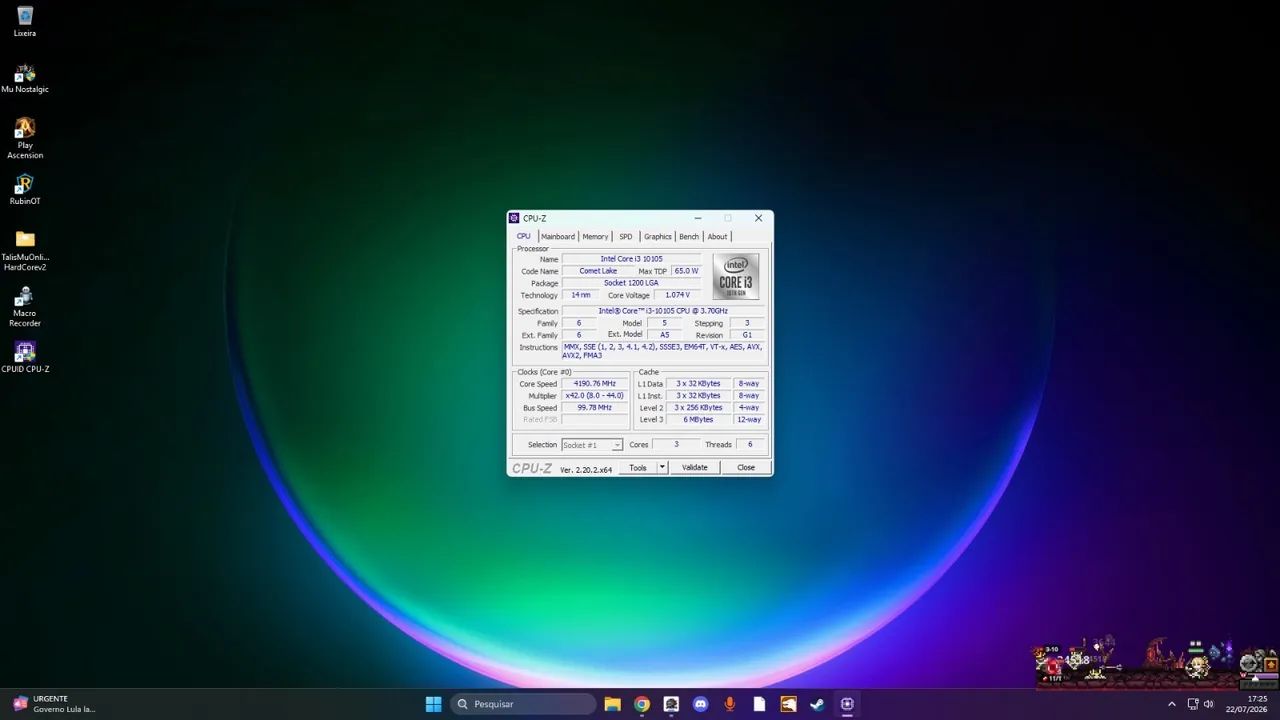This screenshot has height=720, width=1280.
Task: Click the Pesquisar taskbar search box
Action: (522, 704)
